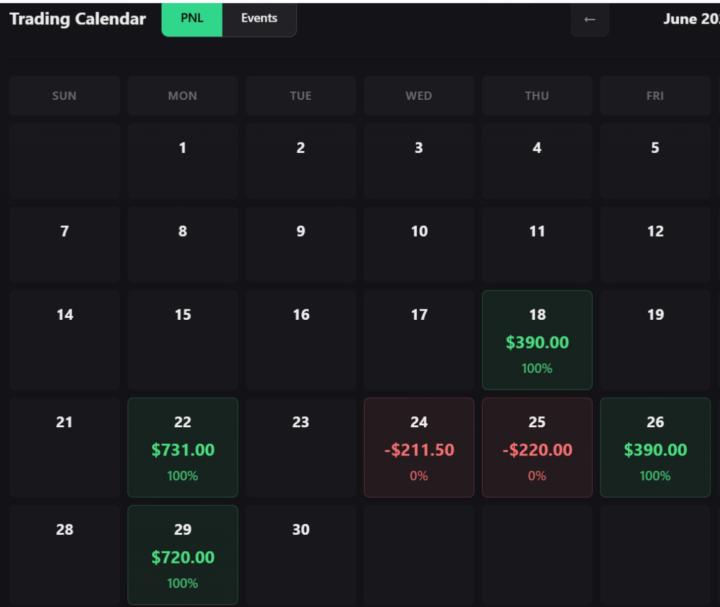The height and width of the screenshot is (607, 720).
Task: Select day 15 in the calendar
Action: [183, 340]
